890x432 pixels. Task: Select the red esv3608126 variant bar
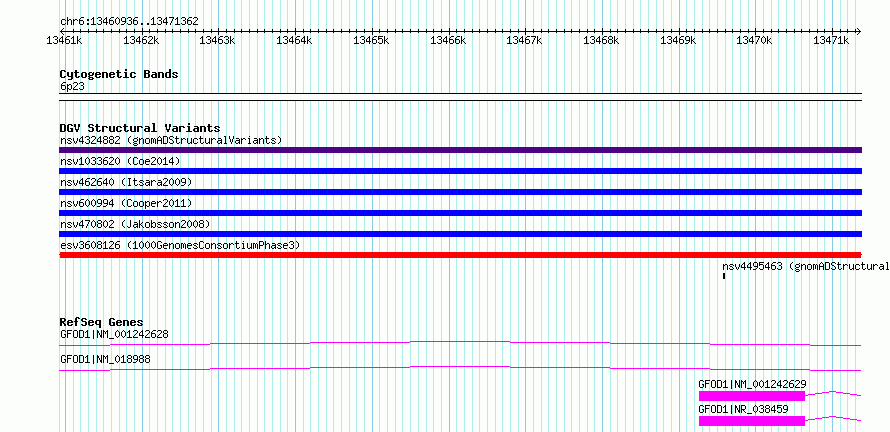[x=460, y=255]
